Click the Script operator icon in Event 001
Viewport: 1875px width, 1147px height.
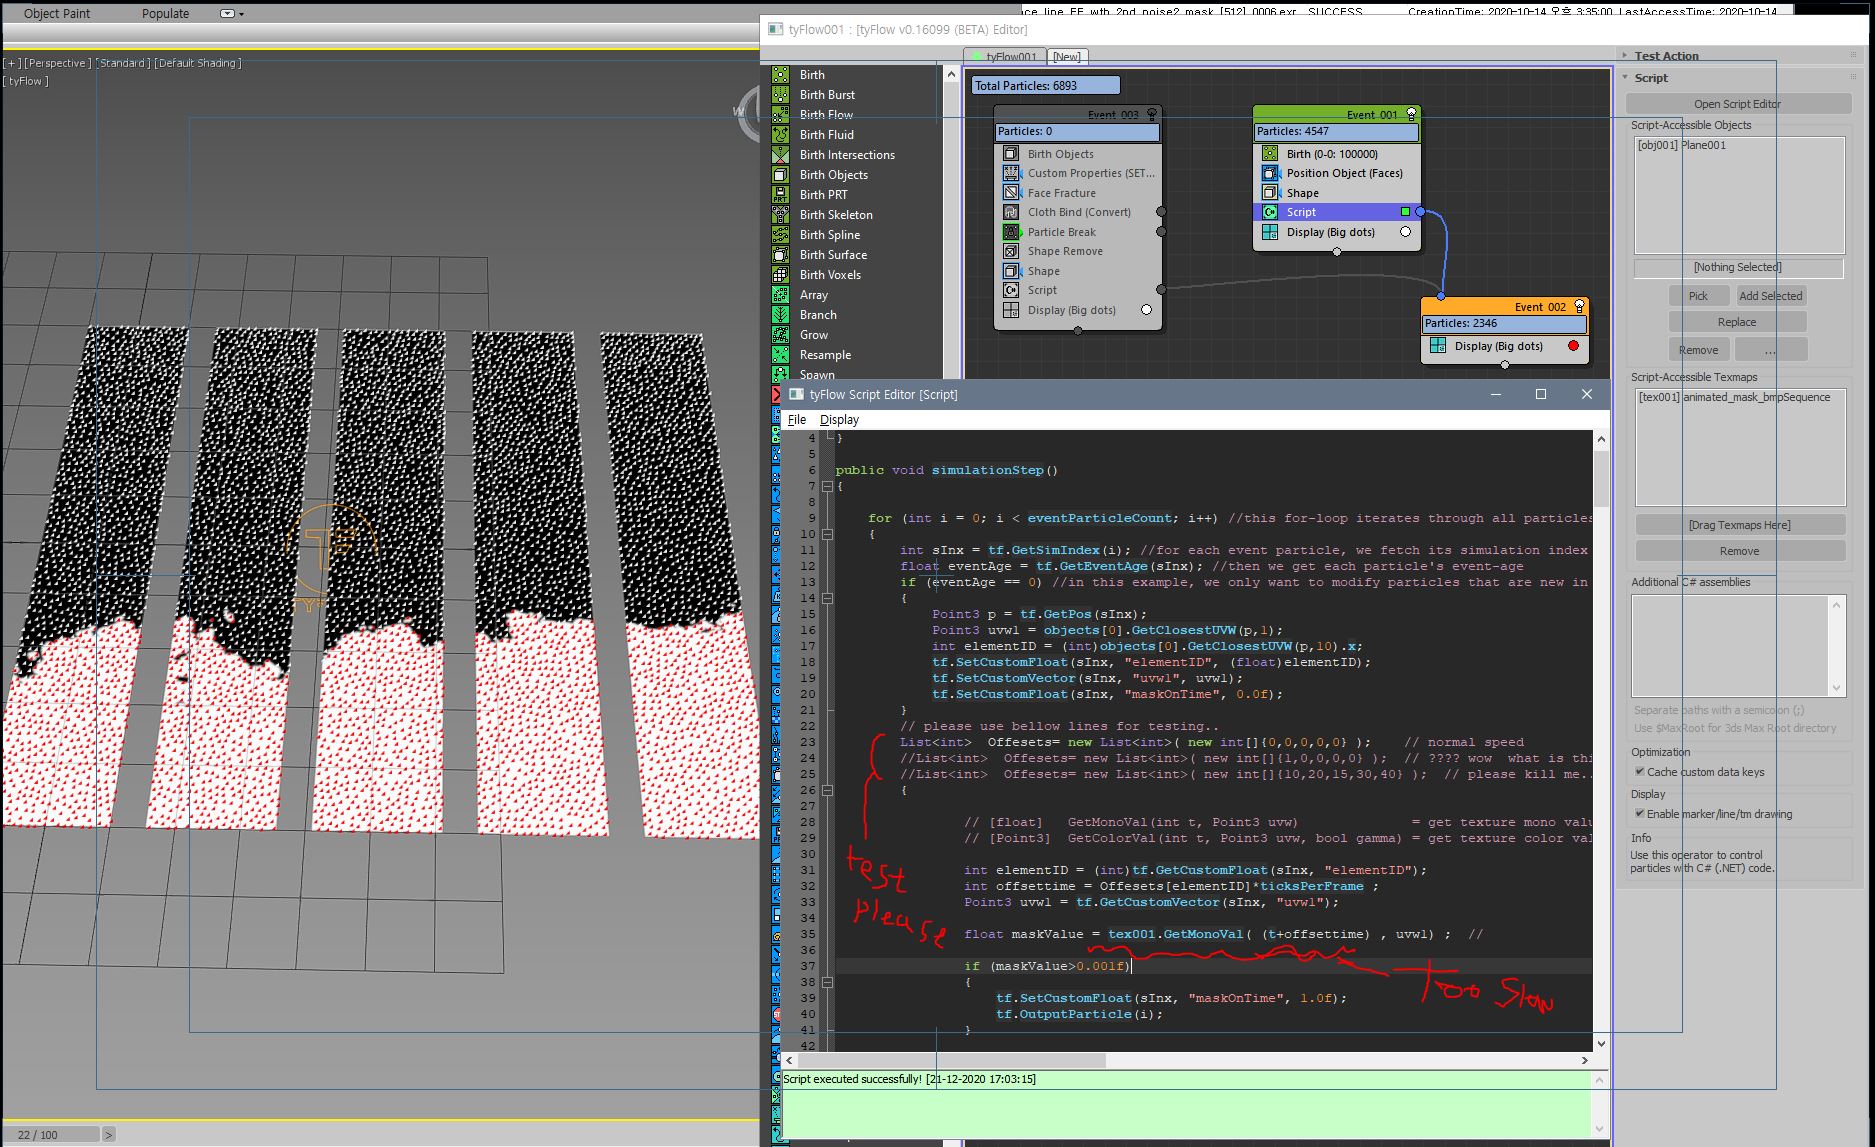click(1270, 212)
